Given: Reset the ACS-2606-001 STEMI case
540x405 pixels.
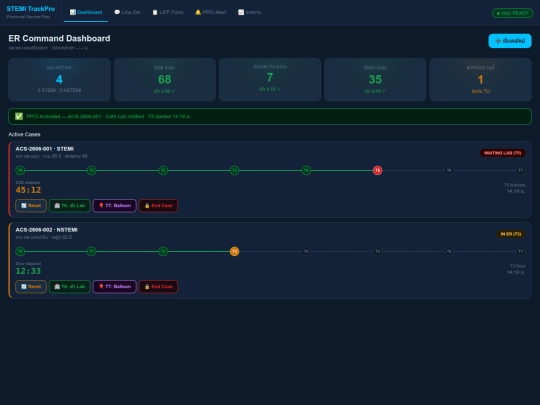Looking at the screenshot, I should pyautogui.click(x=31, y=206).
